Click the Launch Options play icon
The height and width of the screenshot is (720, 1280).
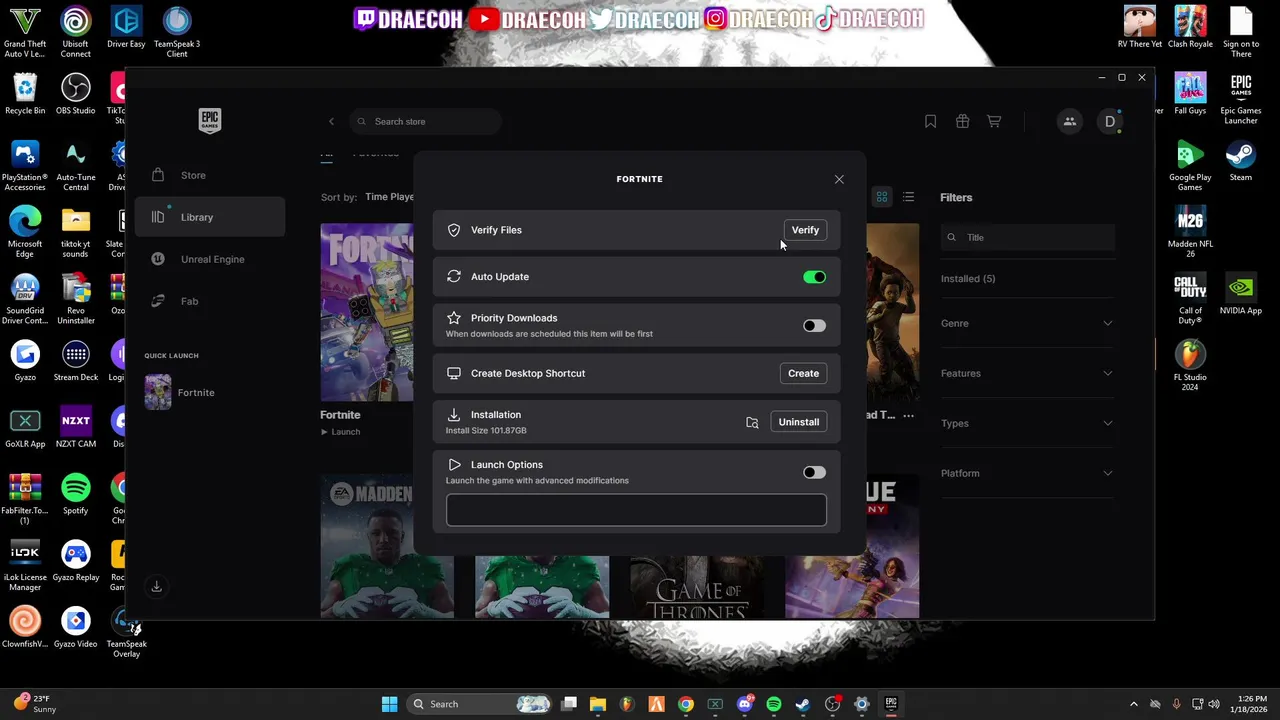click(x=454, y=465)
